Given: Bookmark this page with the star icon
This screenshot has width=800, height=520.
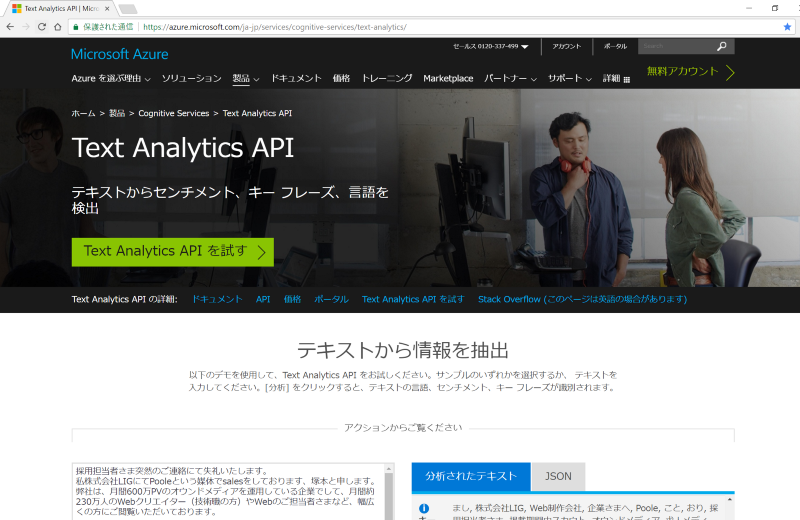Looking at the screenshot, I should tap(787, 27).
